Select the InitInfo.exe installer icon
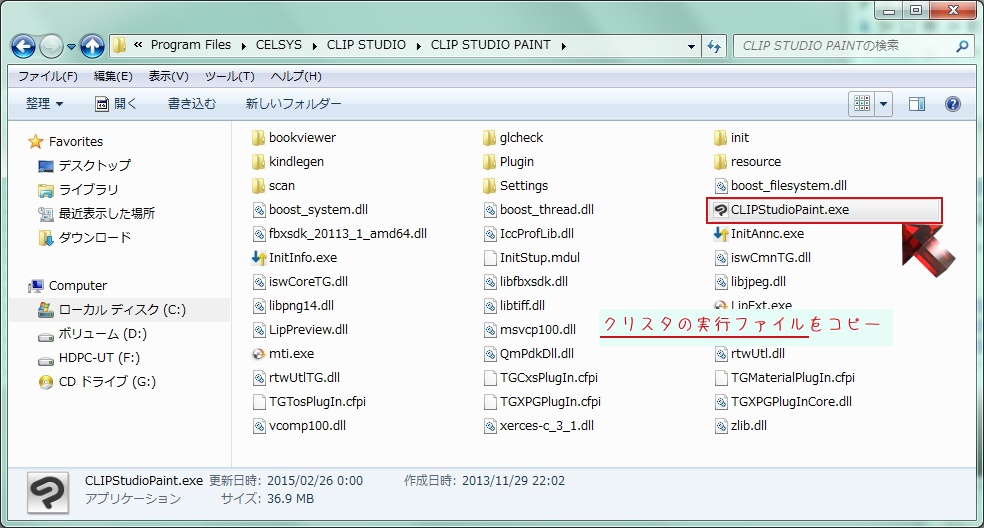 click(x=259, y=257)
